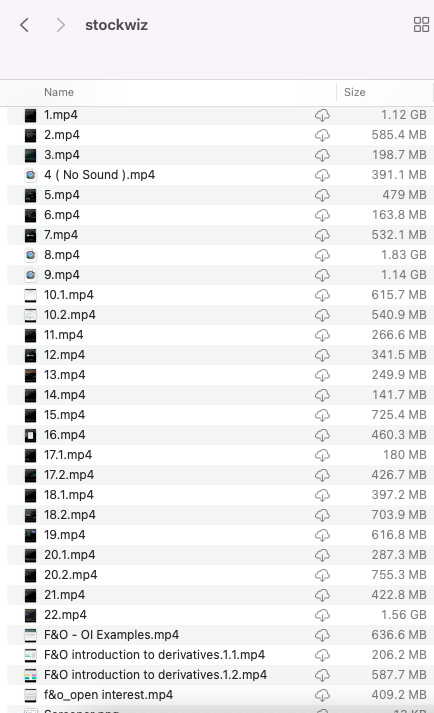Click cloud download icon beside 15.mp4

pyautogui.click(x=322, y=415)
